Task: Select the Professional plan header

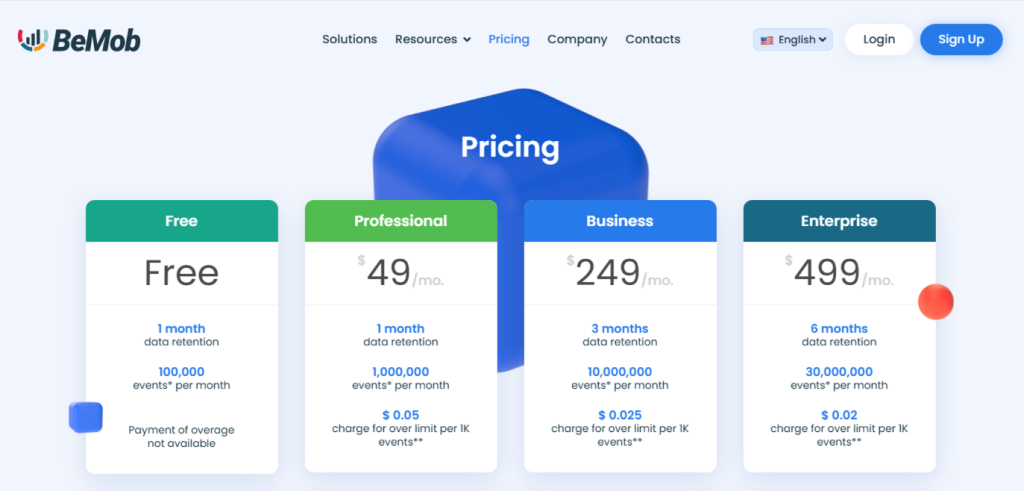Action: click(401, 221)
